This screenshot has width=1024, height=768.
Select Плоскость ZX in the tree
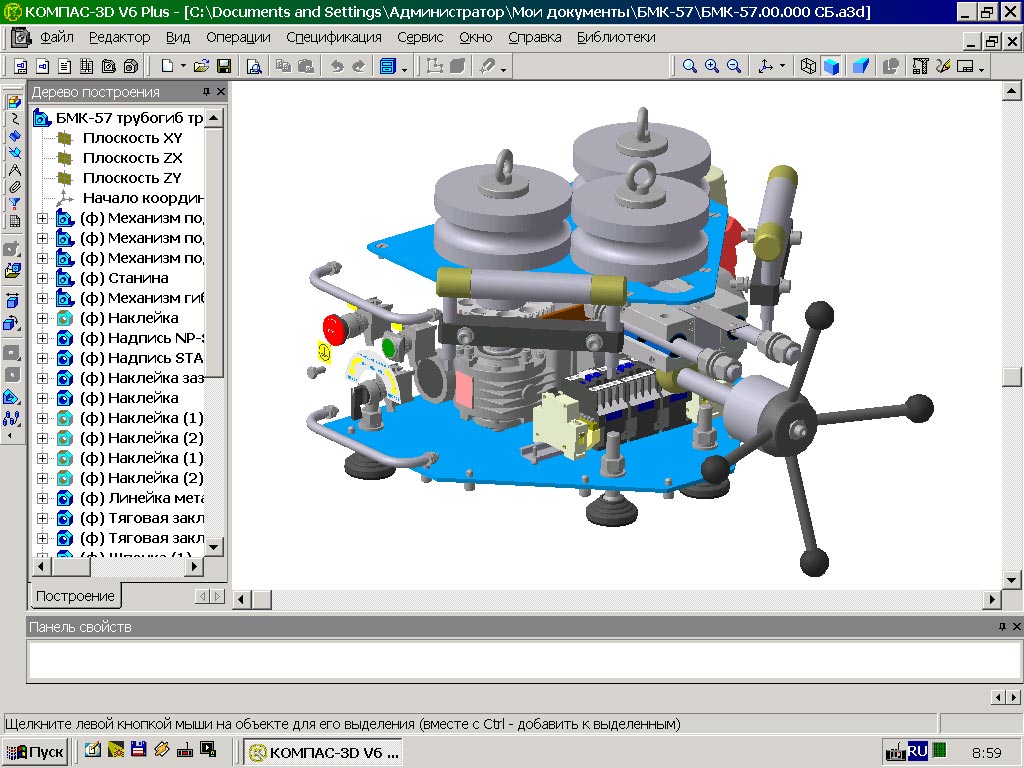click(x=132, y=158)
